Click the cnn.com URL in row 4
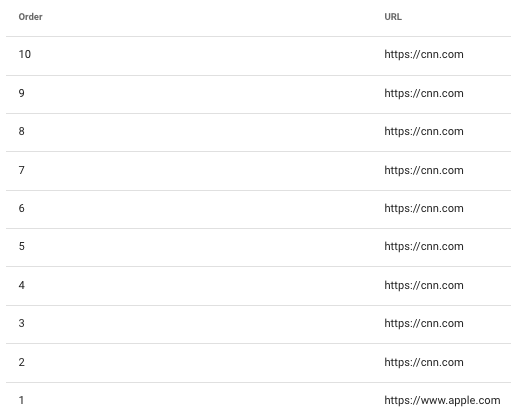The image size is (511, 418). coord(424,285)
